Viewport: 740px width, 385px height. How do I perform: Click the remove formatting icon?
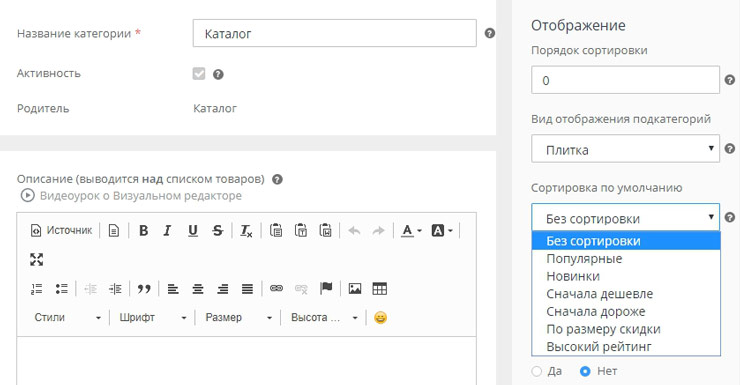[x=246, y=230]
